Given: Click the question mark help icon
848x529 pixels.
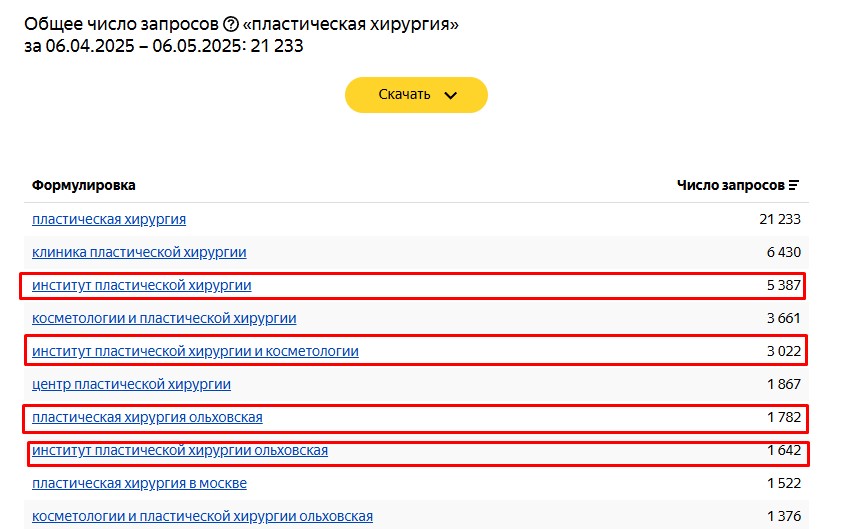Looking at the screenshot, I should click(x=231, y=24).
